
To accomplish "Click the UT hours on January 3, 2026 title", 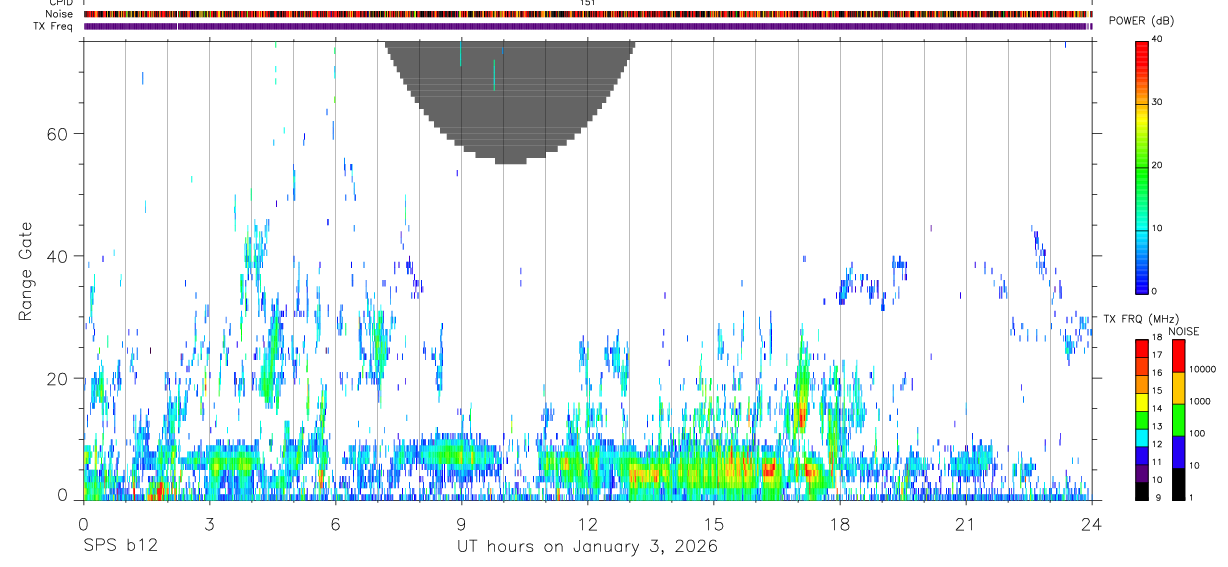I will click(x=587, y=547).
